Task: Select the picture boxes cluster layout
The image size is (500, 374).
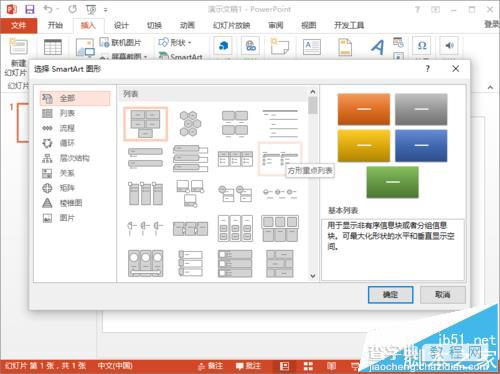Action: (x=190, y=193)
